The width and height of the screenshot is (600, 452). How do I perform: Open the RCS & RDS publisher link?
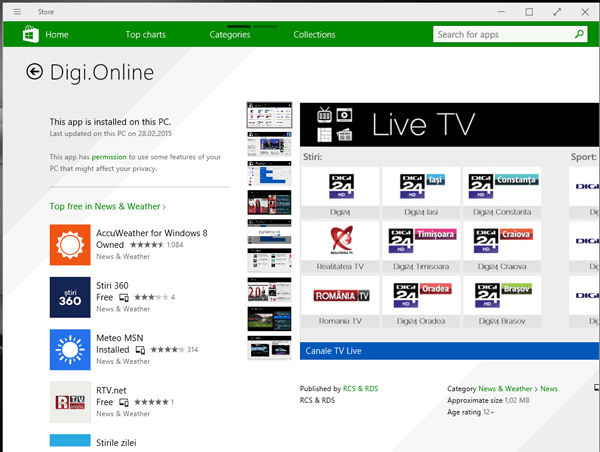coord(360,389)
